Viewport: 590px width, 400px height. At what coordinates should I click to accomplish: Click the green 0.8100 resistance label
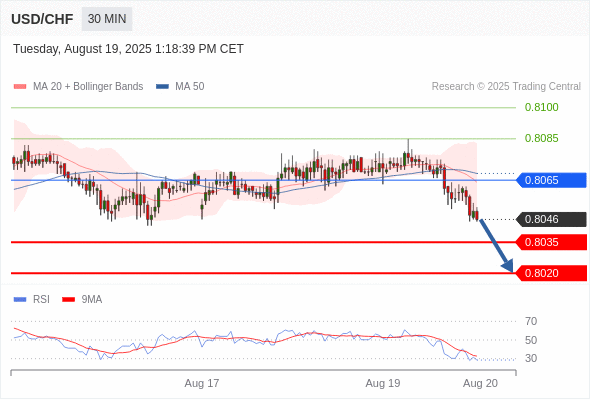coord(541,107)
